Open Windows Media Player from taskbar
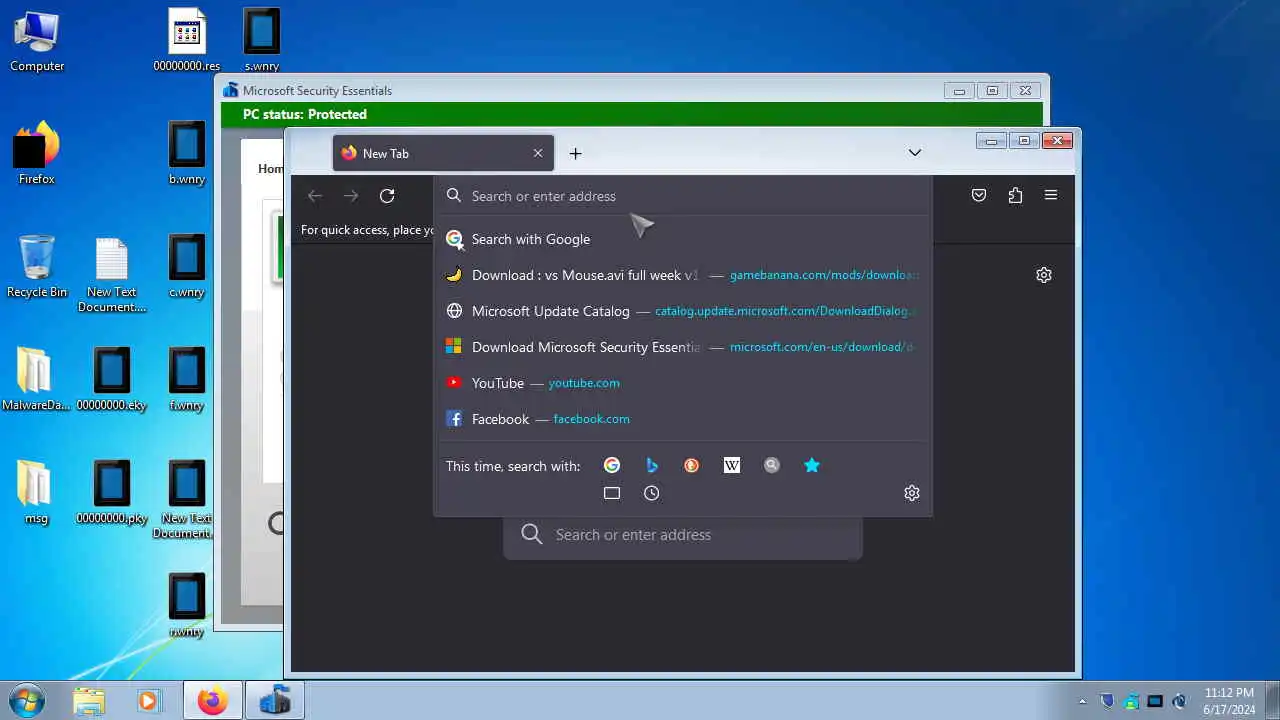1280x720 pixels. coord(148,701)
